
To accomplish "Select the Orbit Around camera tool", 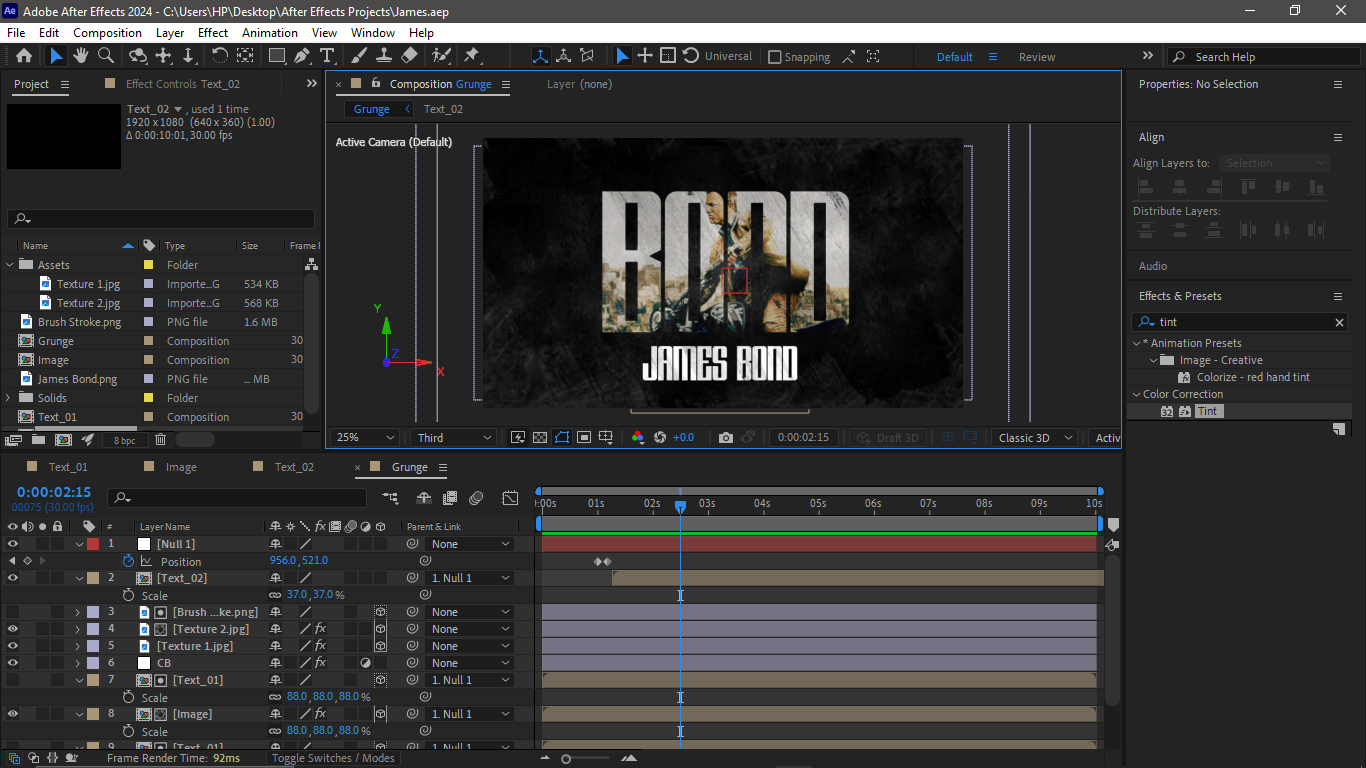I will tap(138, 56).
